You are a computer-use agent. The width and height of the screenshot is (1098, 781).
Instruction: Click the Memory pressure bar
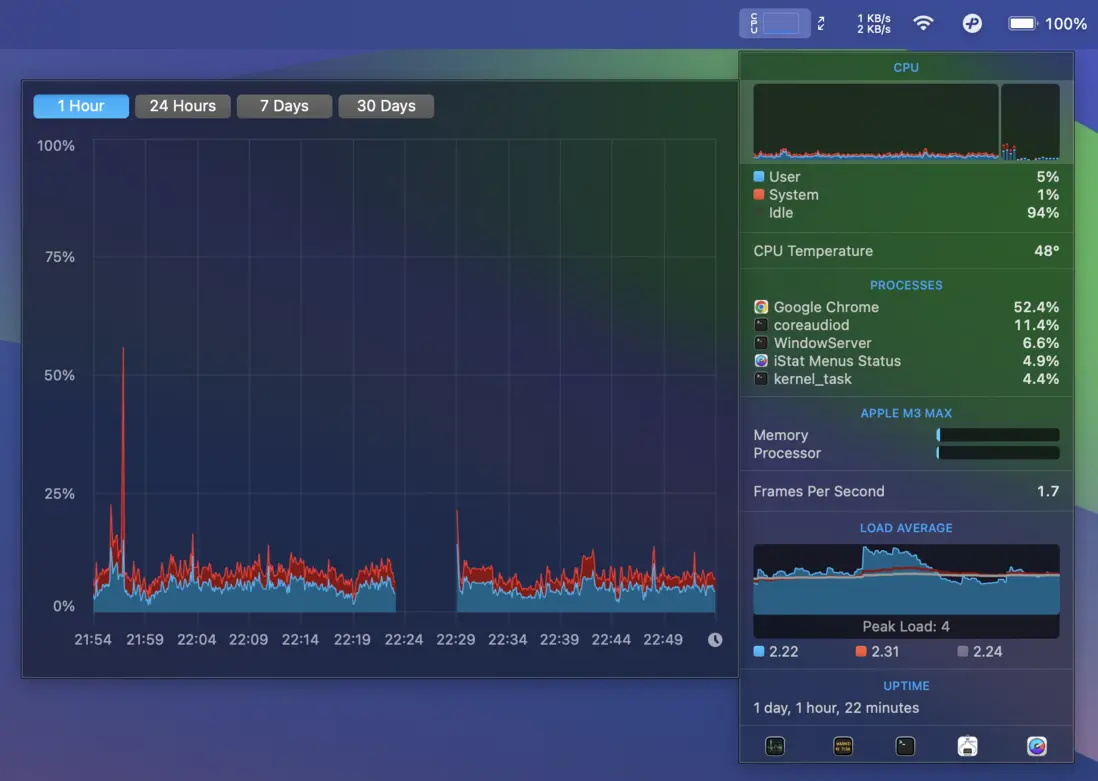click(x=998, y=435)
